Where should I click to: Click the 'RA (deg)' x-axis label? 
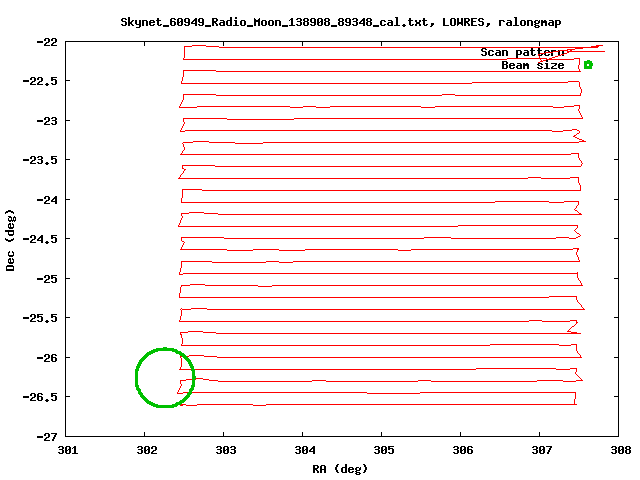339,468
